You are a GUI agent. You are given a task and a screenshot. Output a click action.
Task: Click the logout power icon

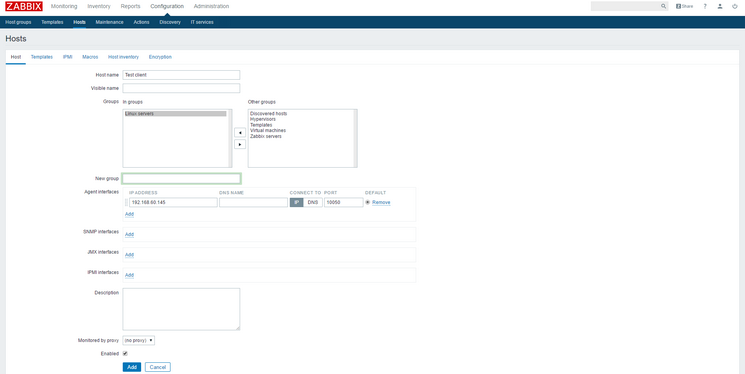pyautogui.click(x=735, y=6)
